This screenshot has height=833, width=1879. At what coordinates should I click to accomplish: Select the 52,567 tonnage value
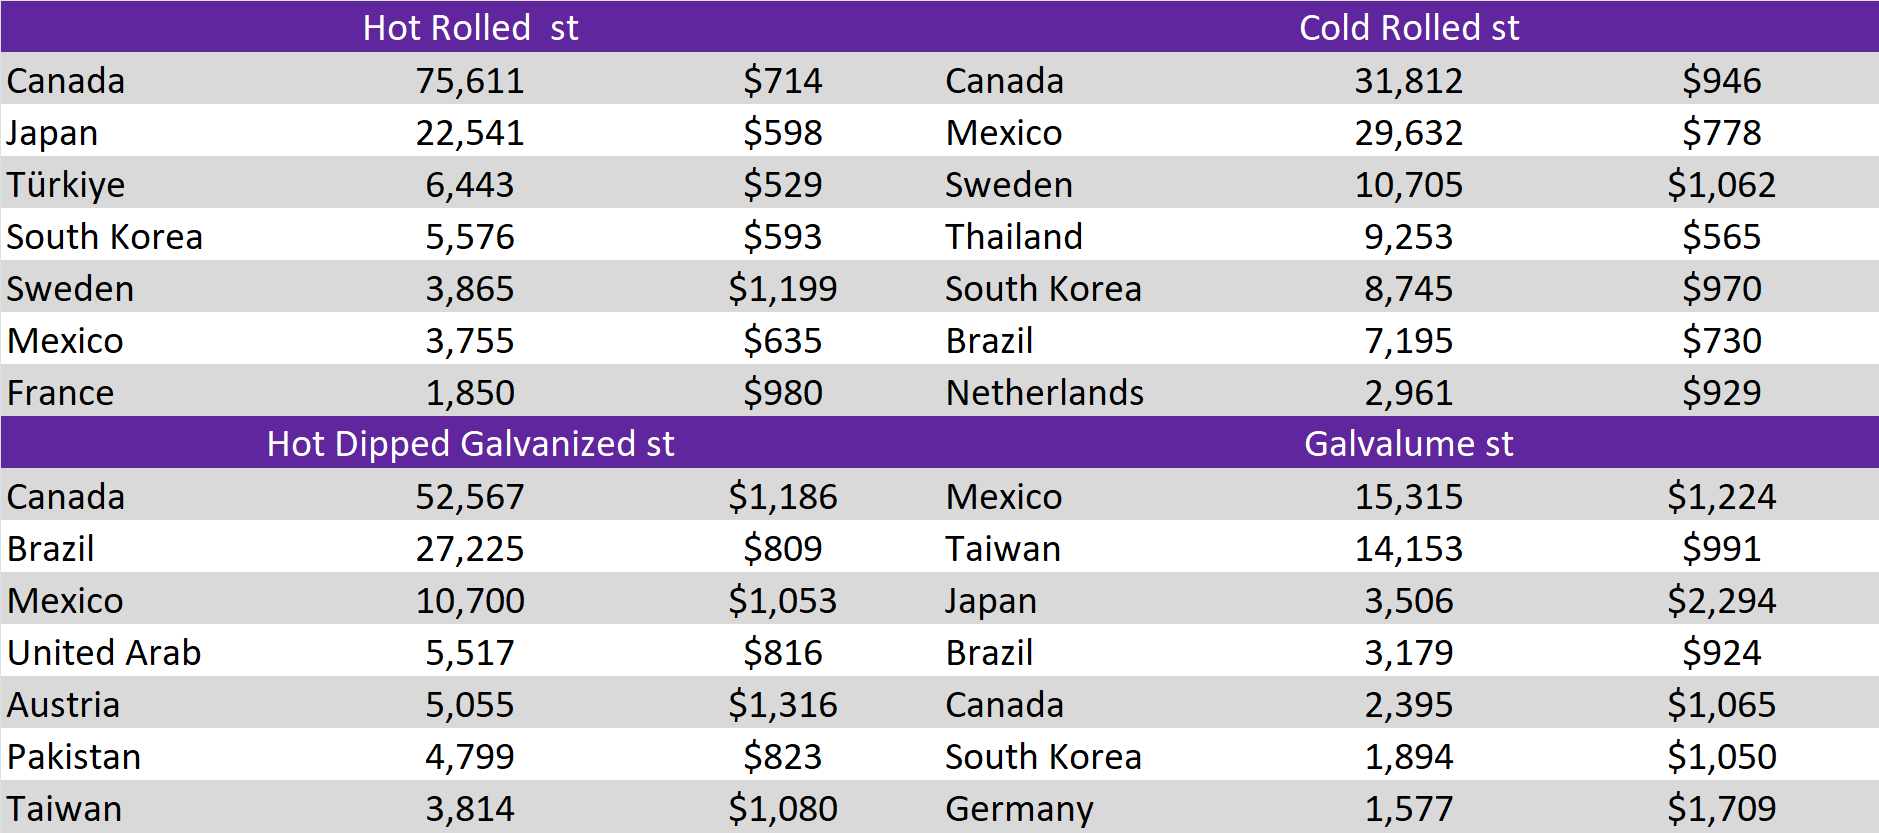point(470,497)
